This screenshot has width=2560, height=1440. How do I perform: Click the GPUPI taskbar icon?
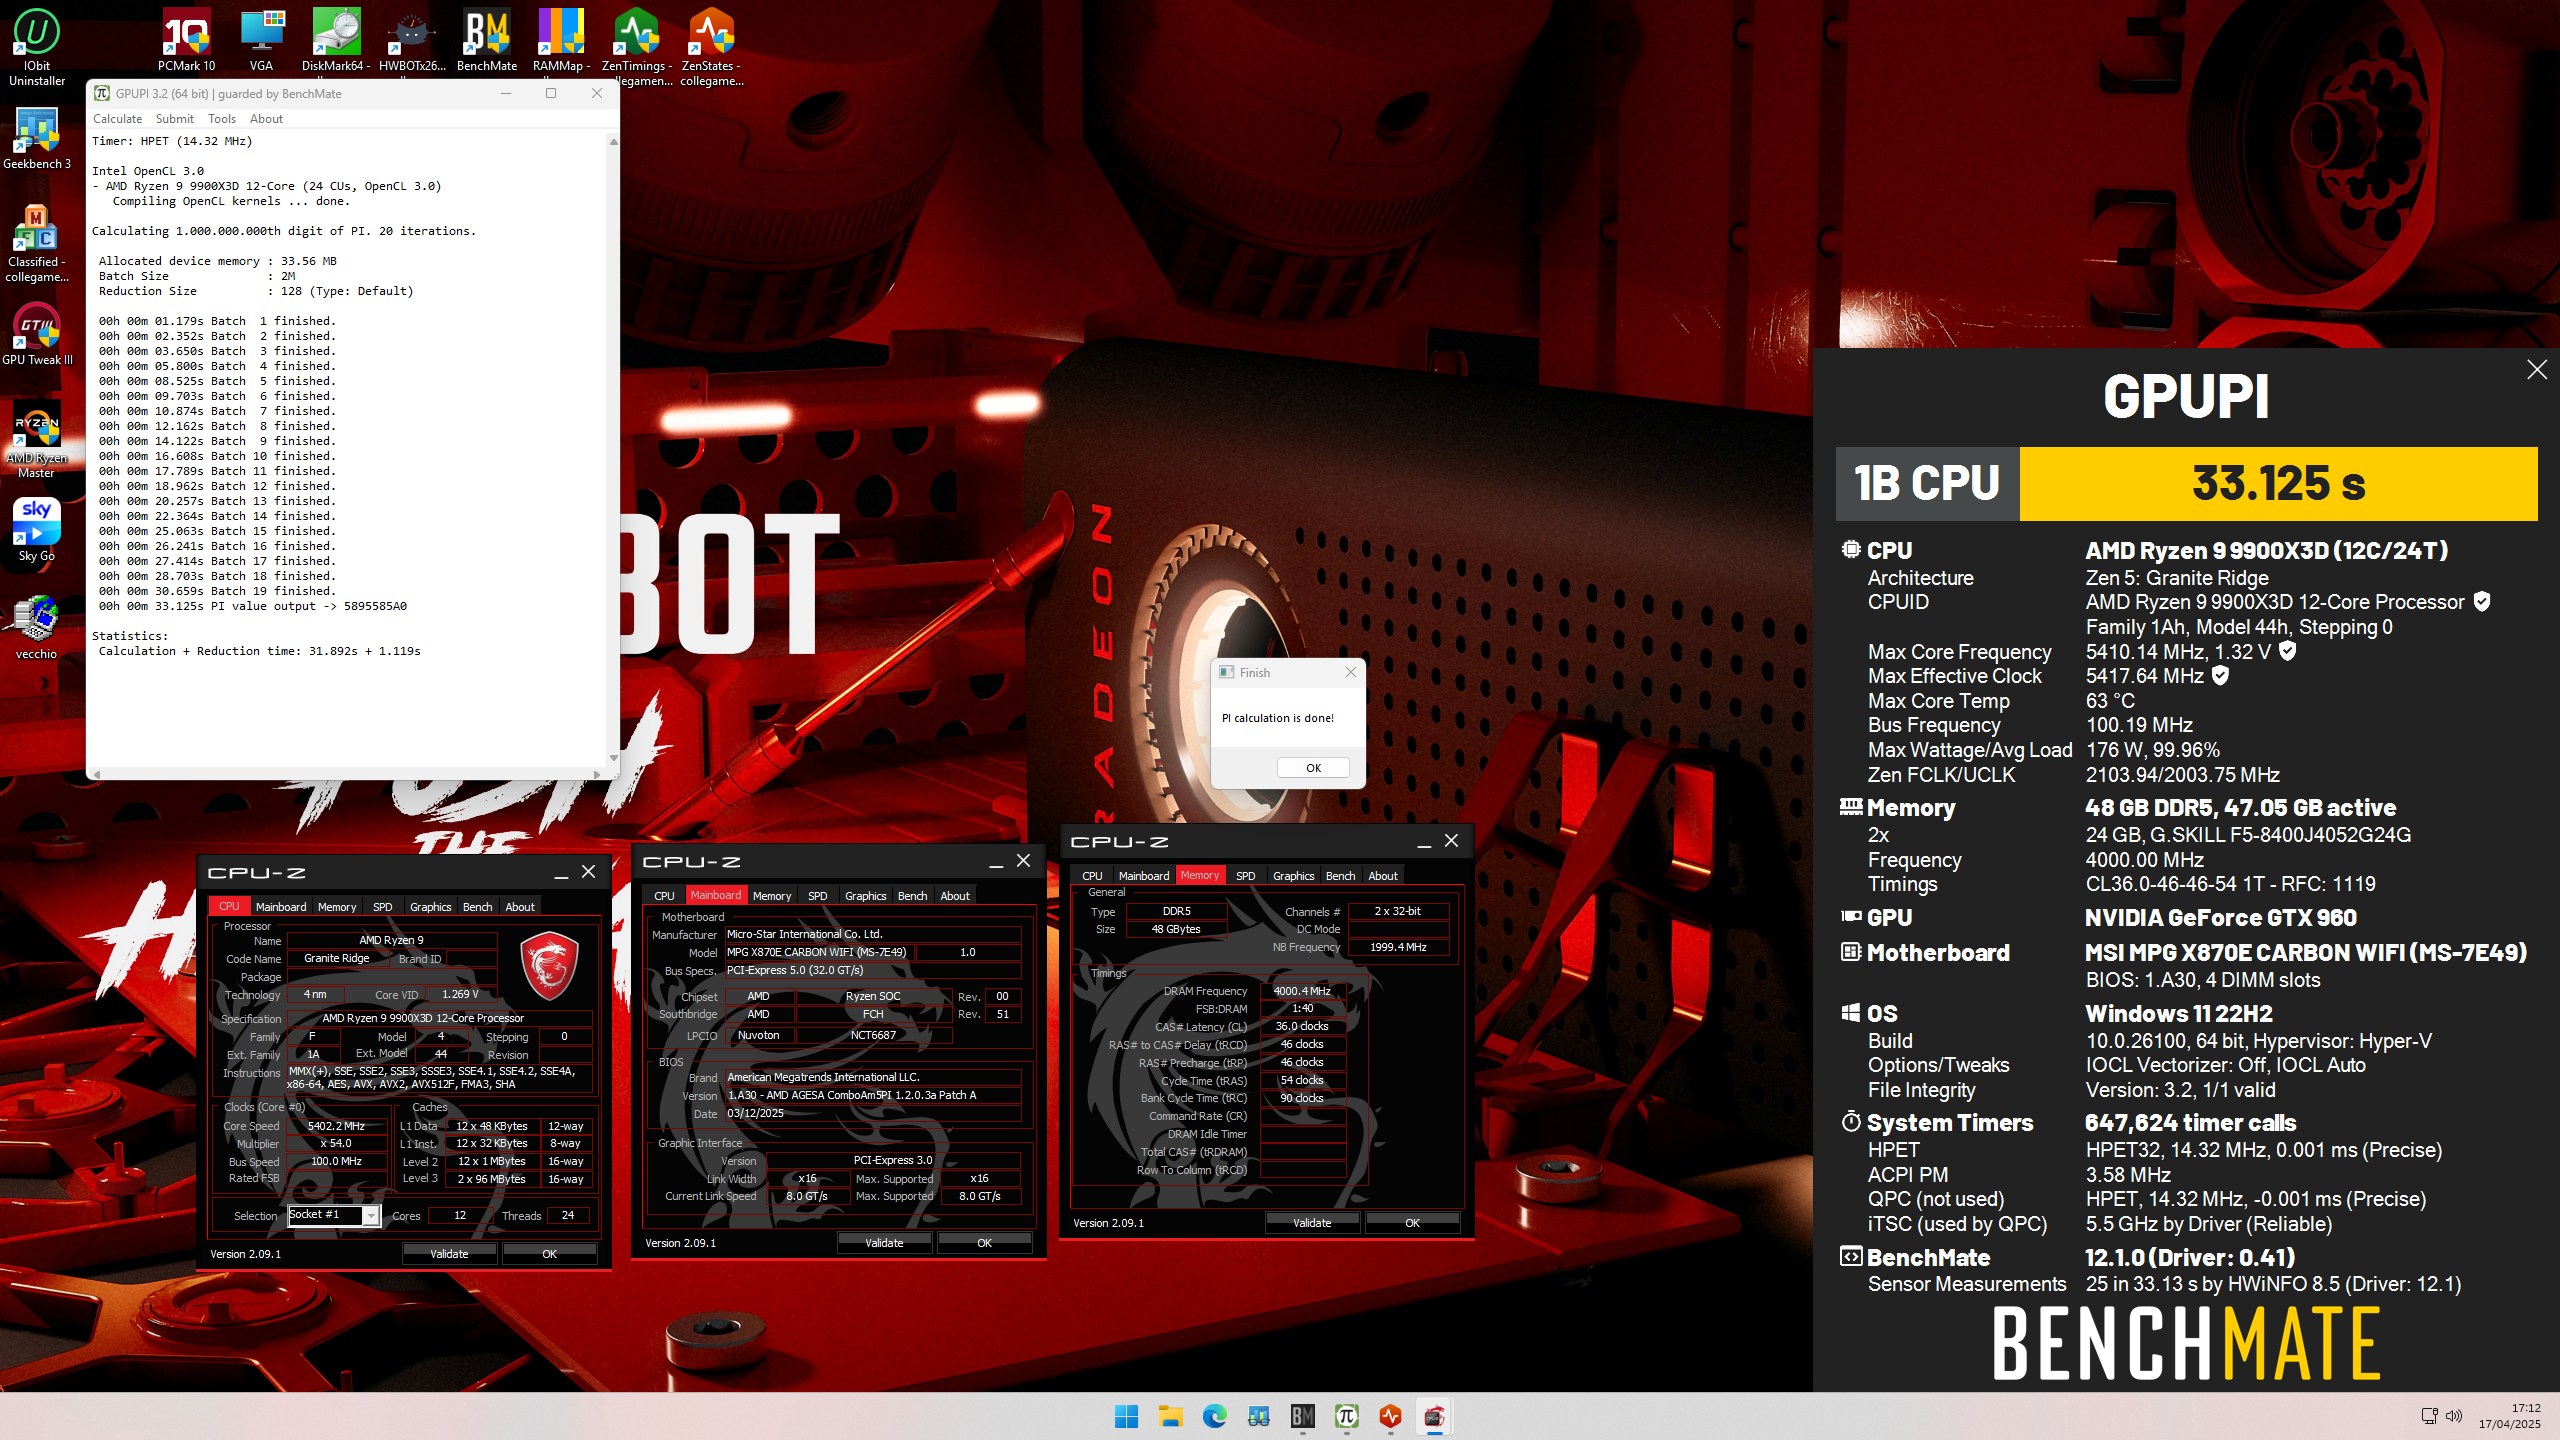pos(1346,1416)
